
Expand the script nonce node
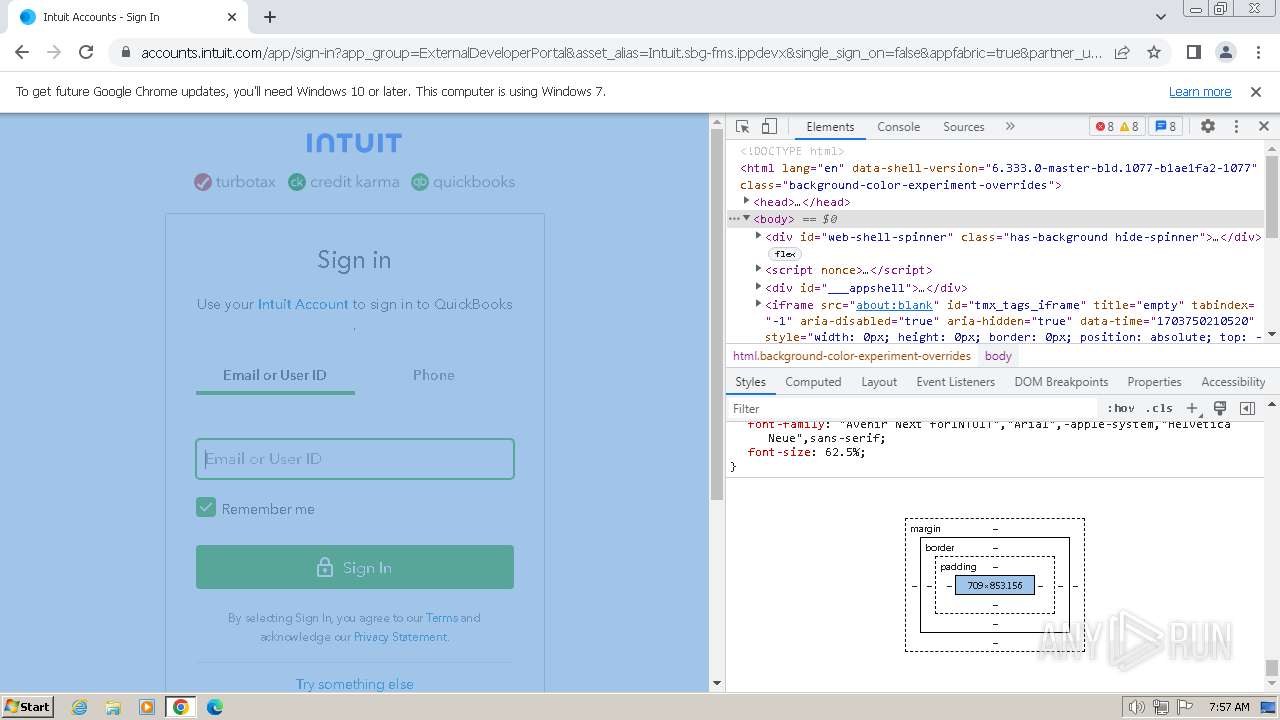[759, 270]
